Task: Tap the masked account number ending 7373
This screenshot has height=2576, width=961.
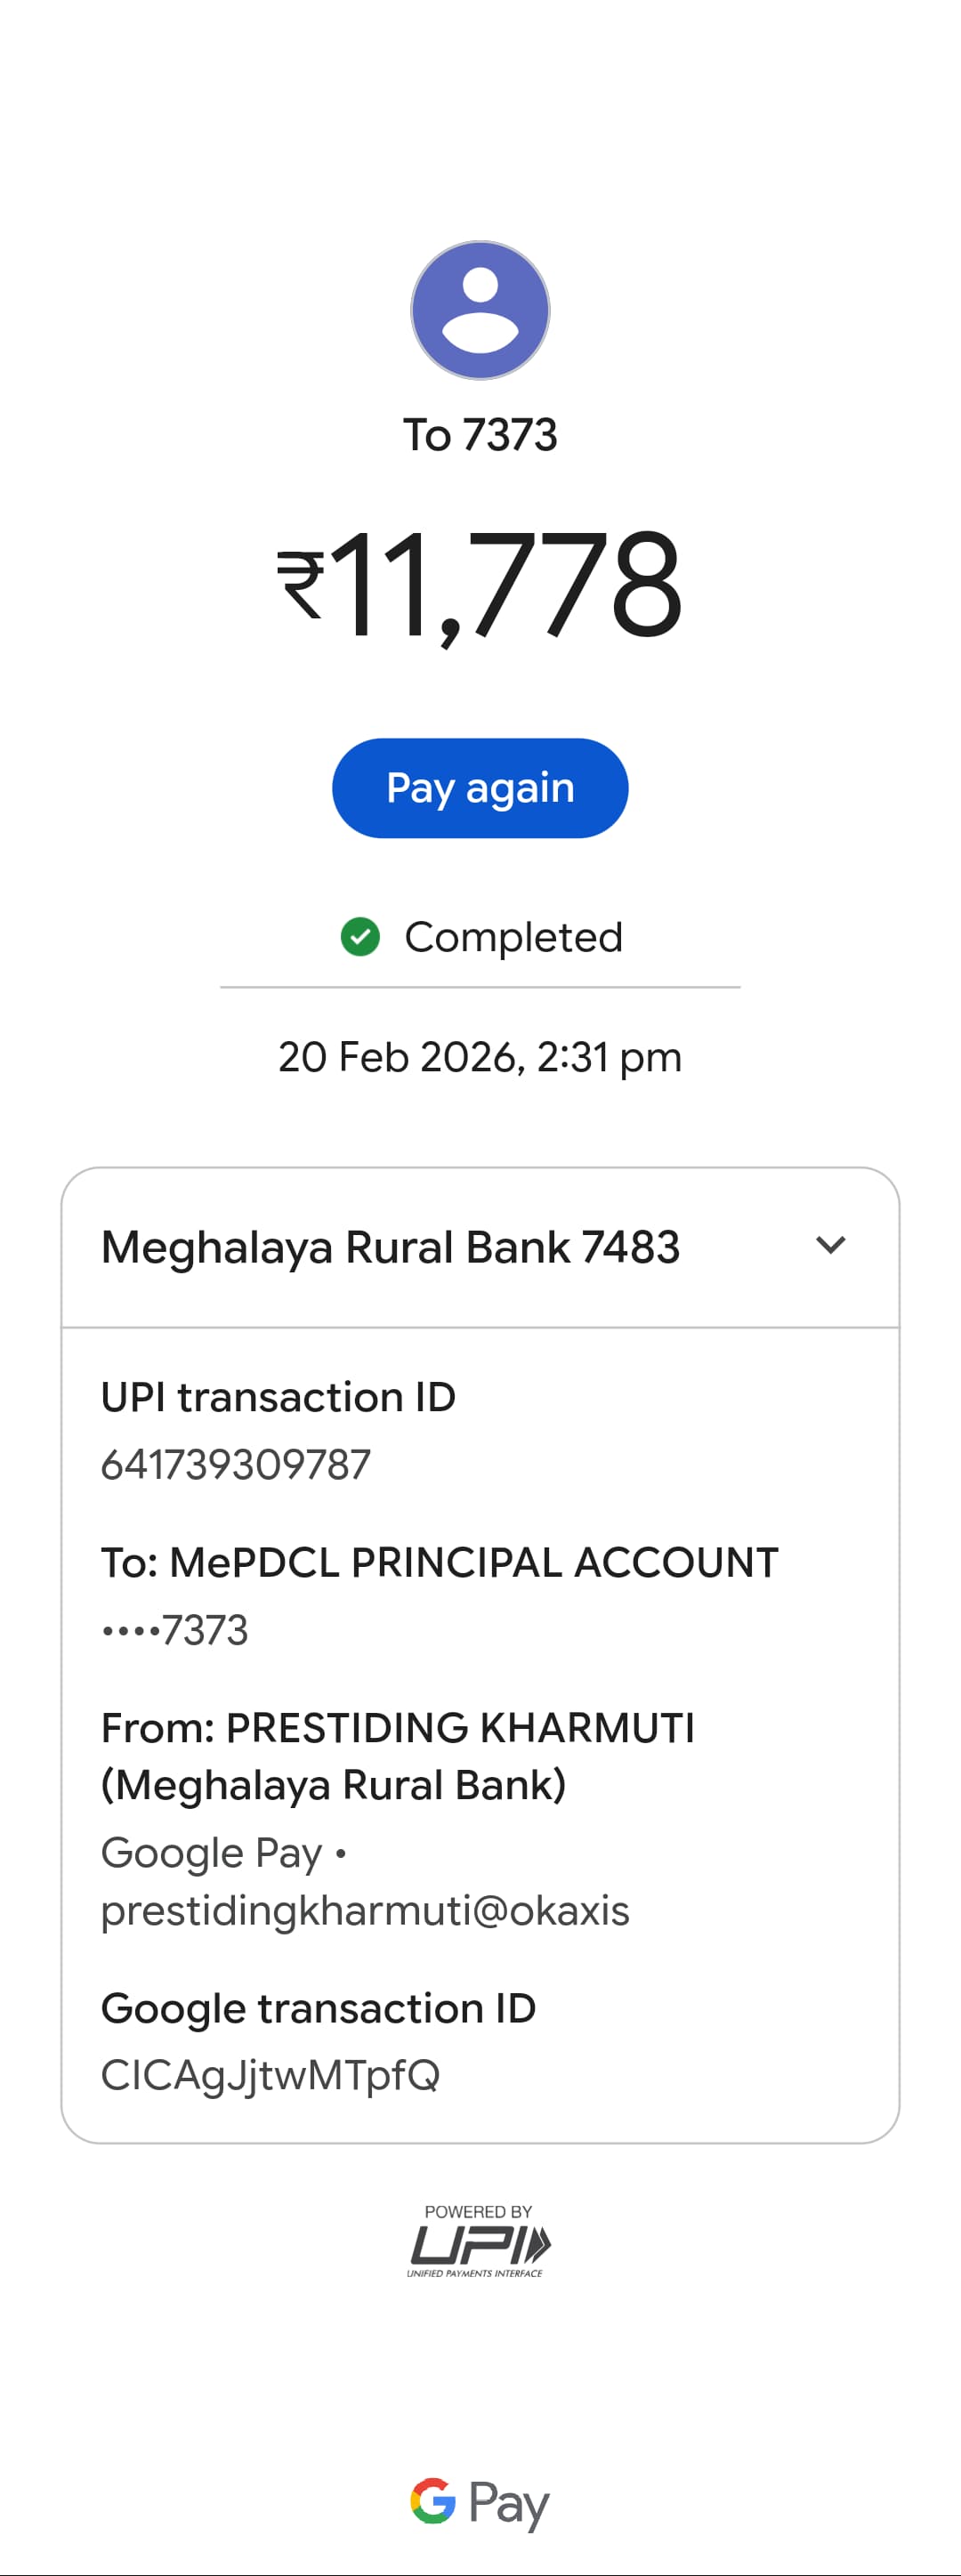Action: [176, 1630]
